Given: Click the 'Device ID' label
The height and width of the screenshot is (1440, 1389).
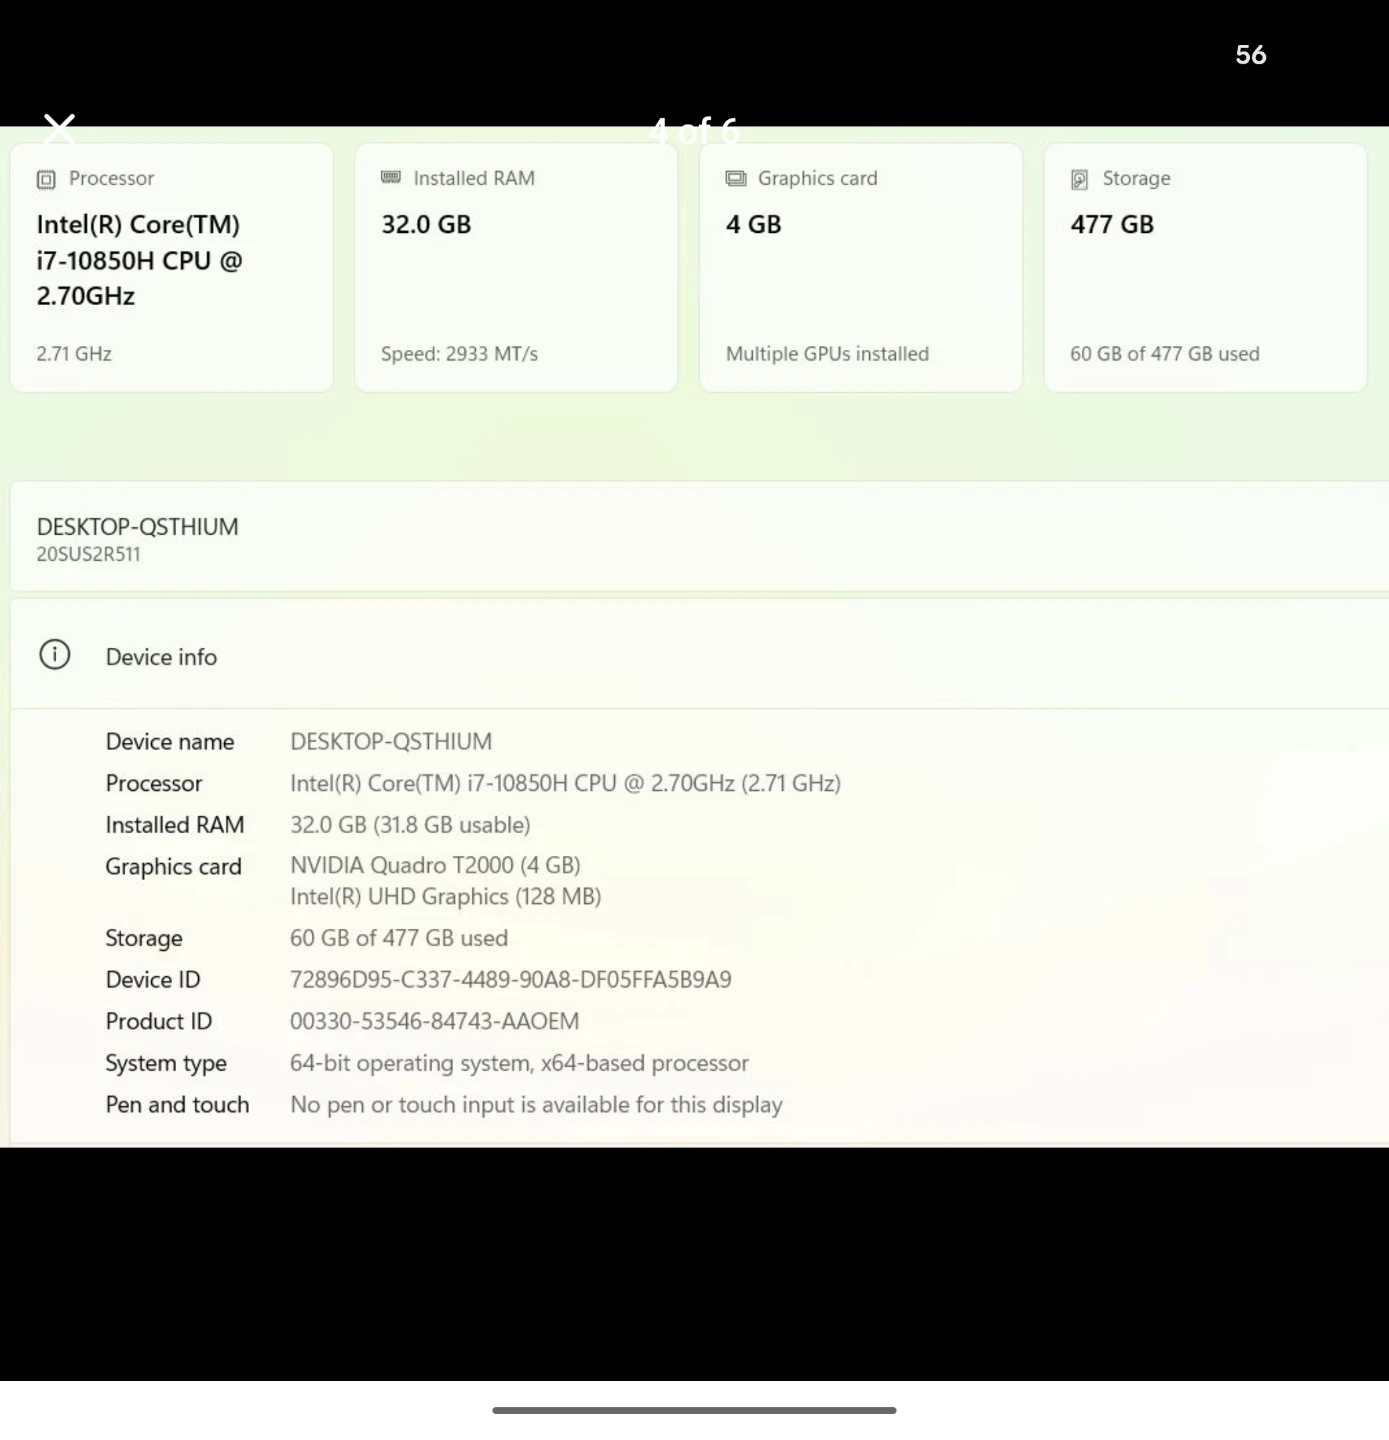Looking at the screenshot, I should [153, 980].
